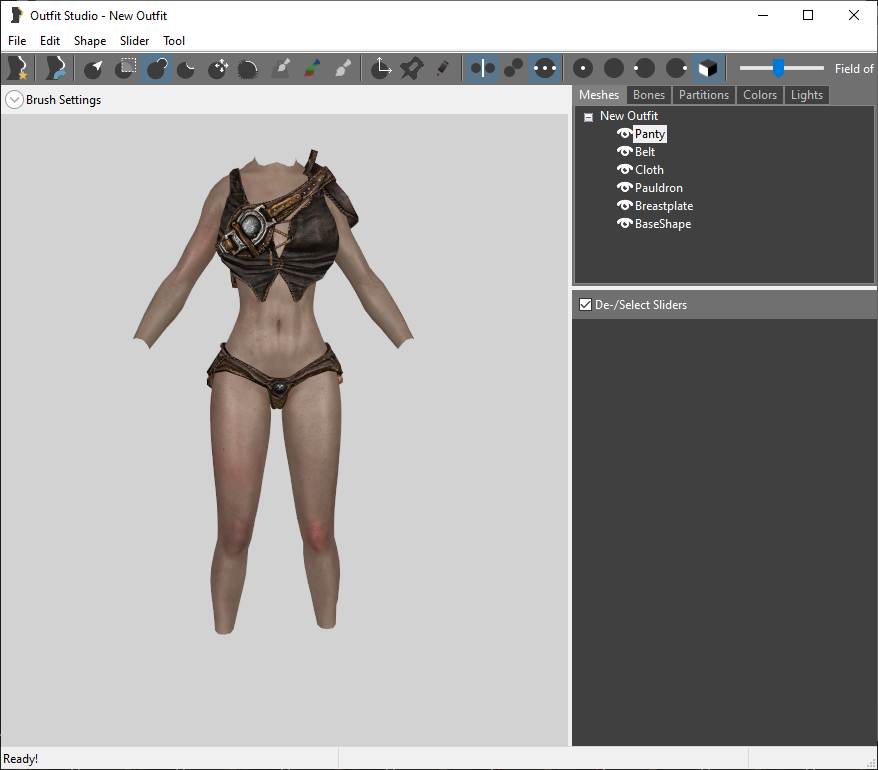Uncheck the De-/Select Sliders checkbox
This screenshot has width=878, height=770.
point(585,305)
